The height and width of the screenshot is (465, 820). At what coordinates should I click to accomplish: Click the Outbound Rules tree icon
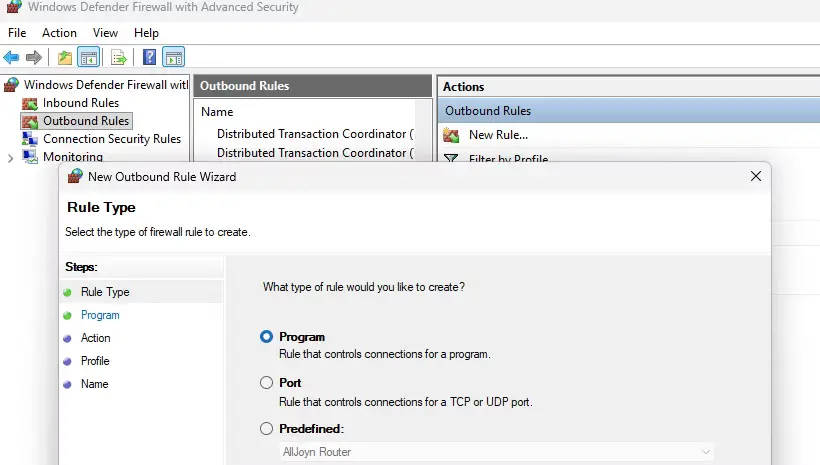tap(30, 121)
